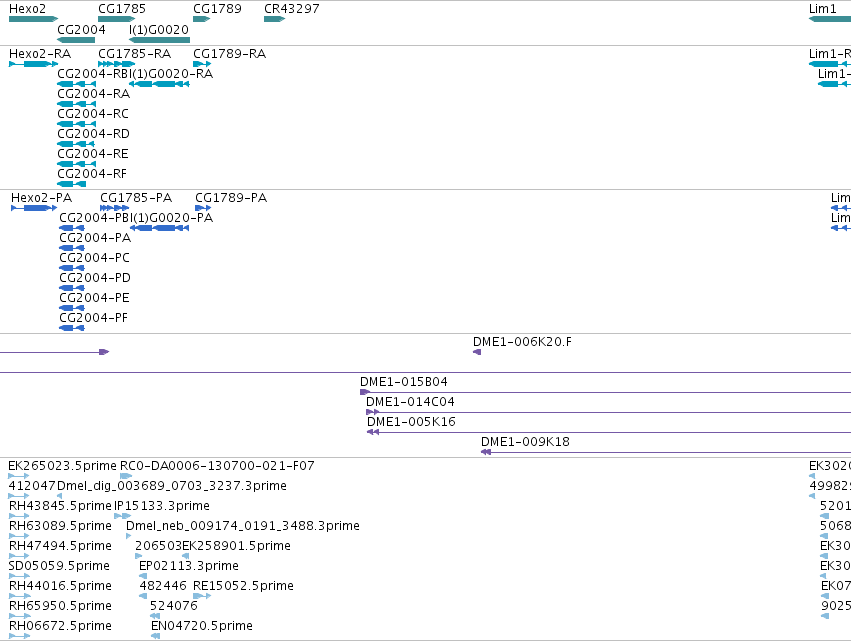Click the l(1)G0020-PA protein glyph

pos(160,228)
